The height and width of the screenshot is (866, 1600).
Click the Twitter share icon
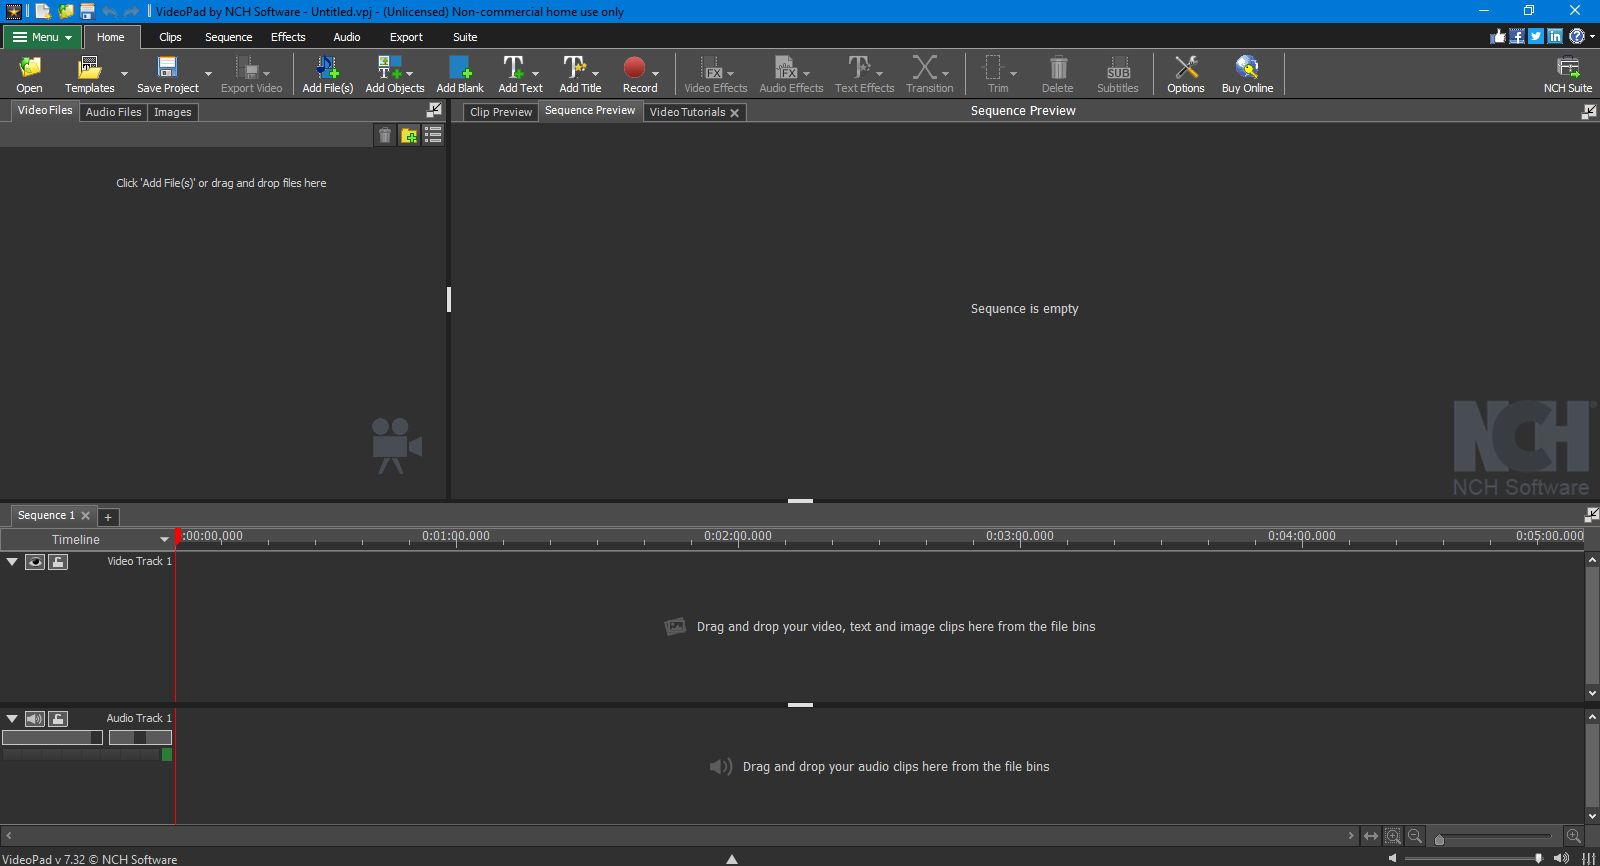coord(1536,36)
